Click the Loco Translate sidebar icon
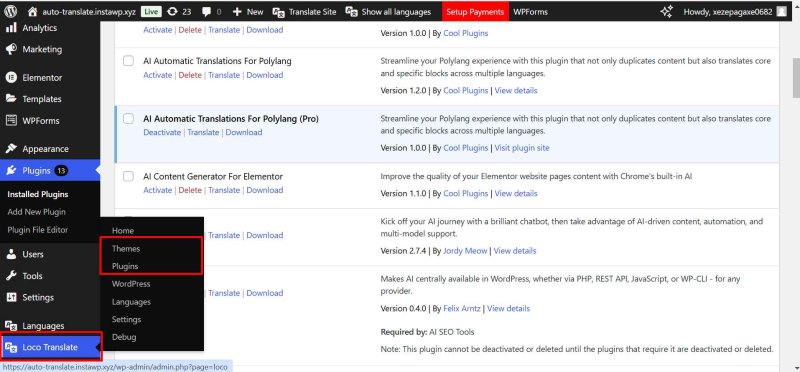 click(x=11, y=347)
